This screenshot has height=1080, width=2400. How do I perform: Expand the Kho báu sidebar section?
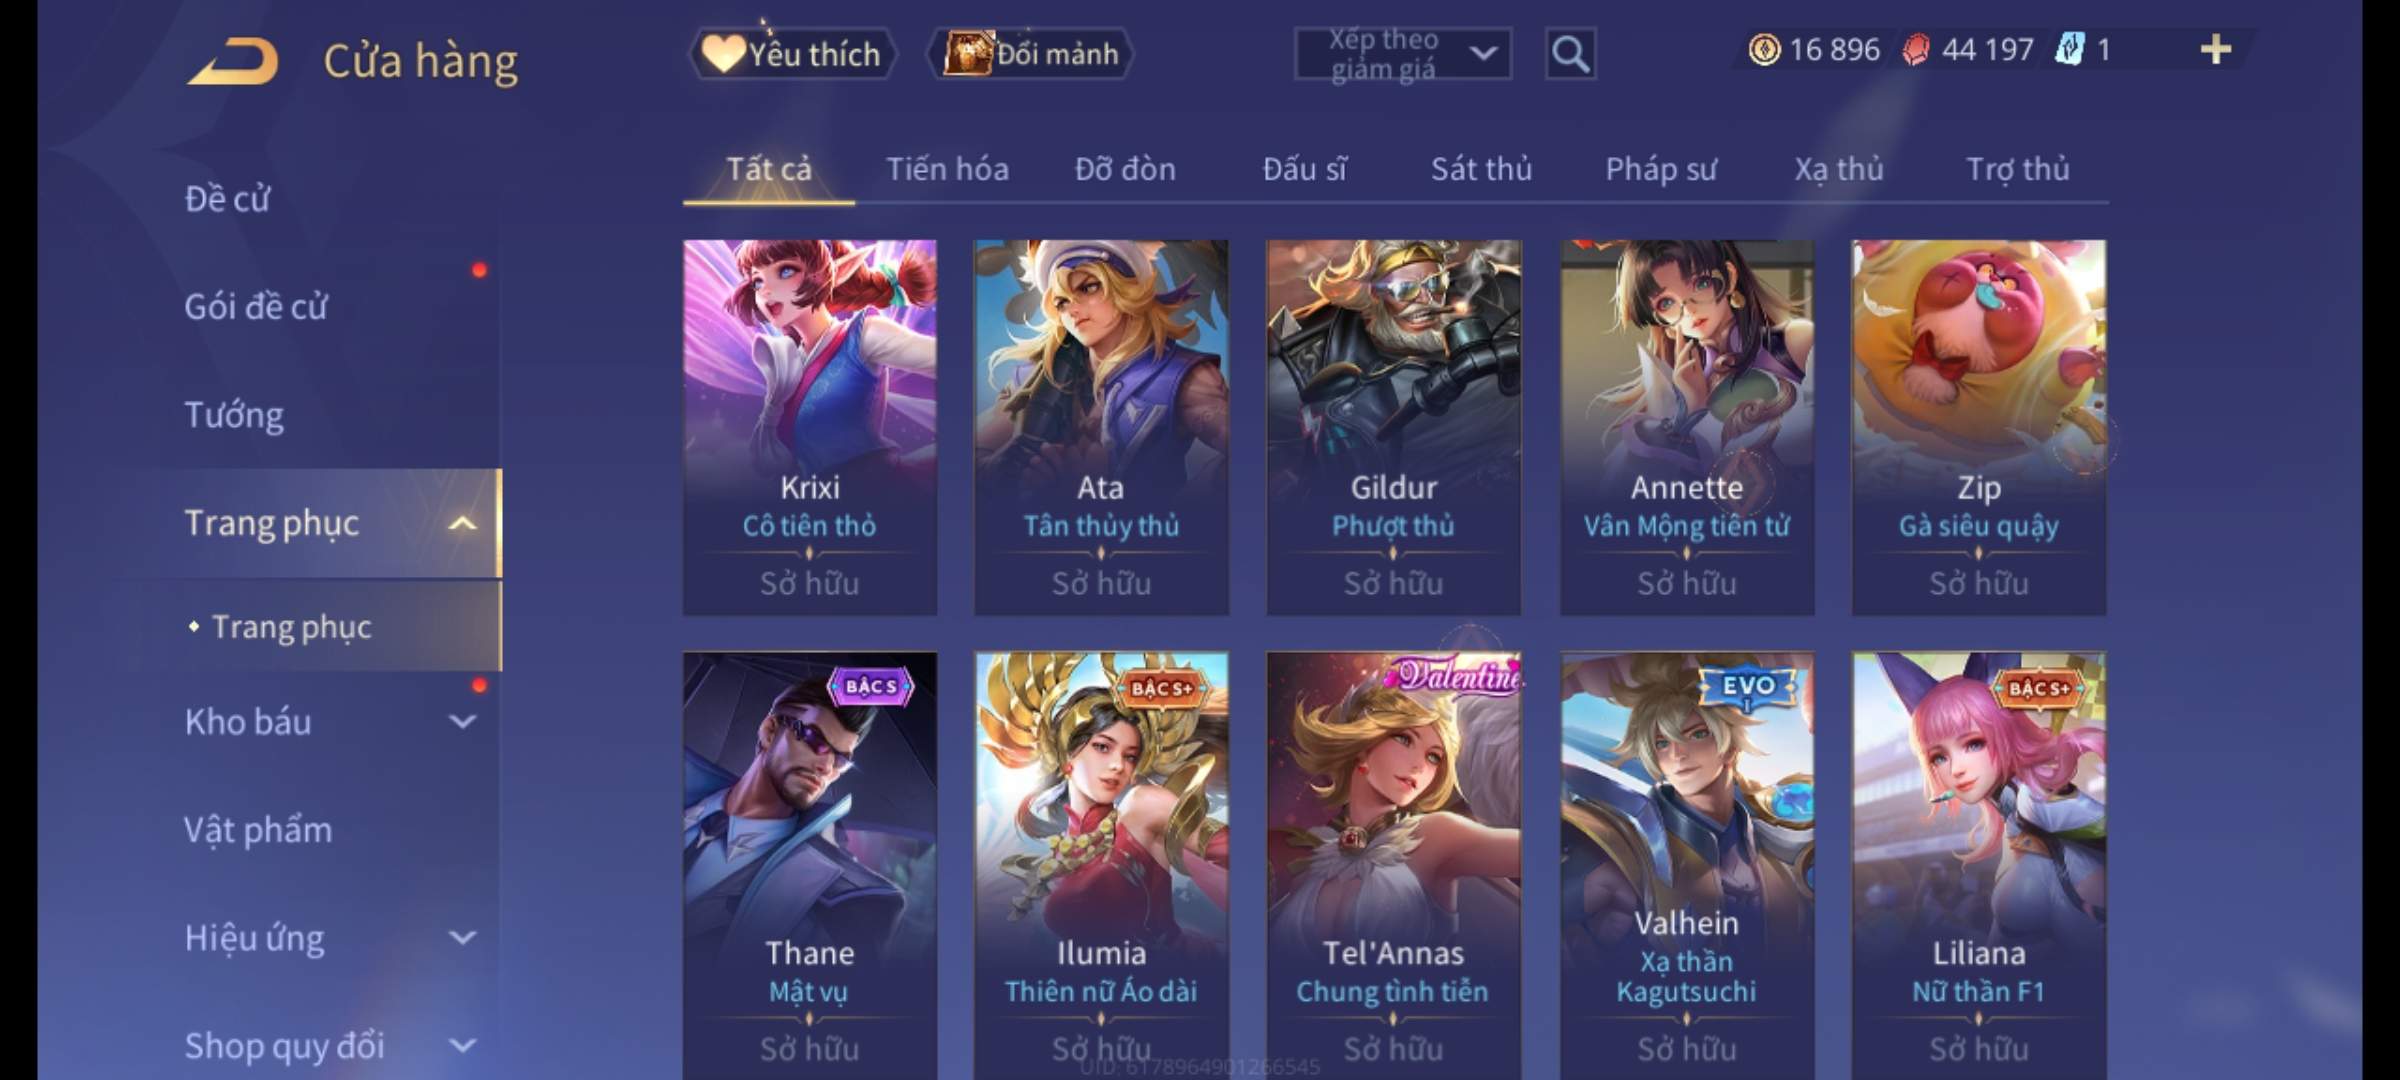click(462, 721)
